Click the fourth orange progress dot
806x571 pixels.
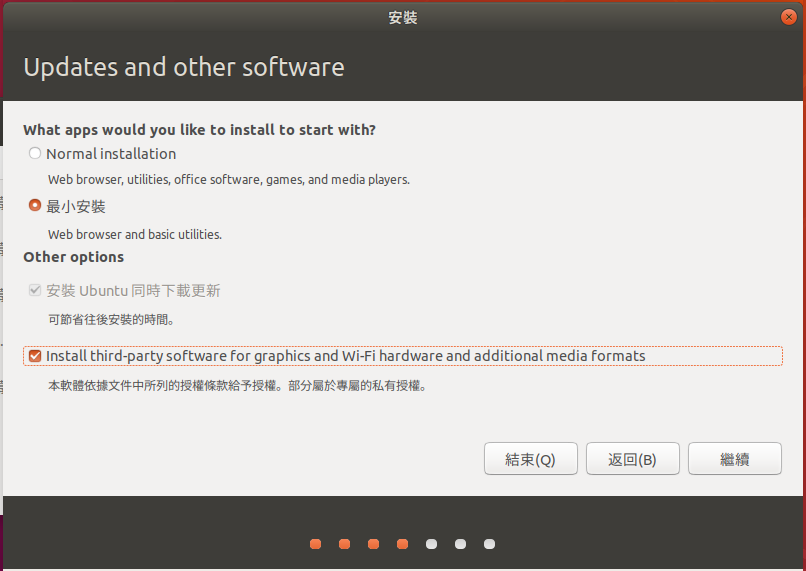point(402,544)
